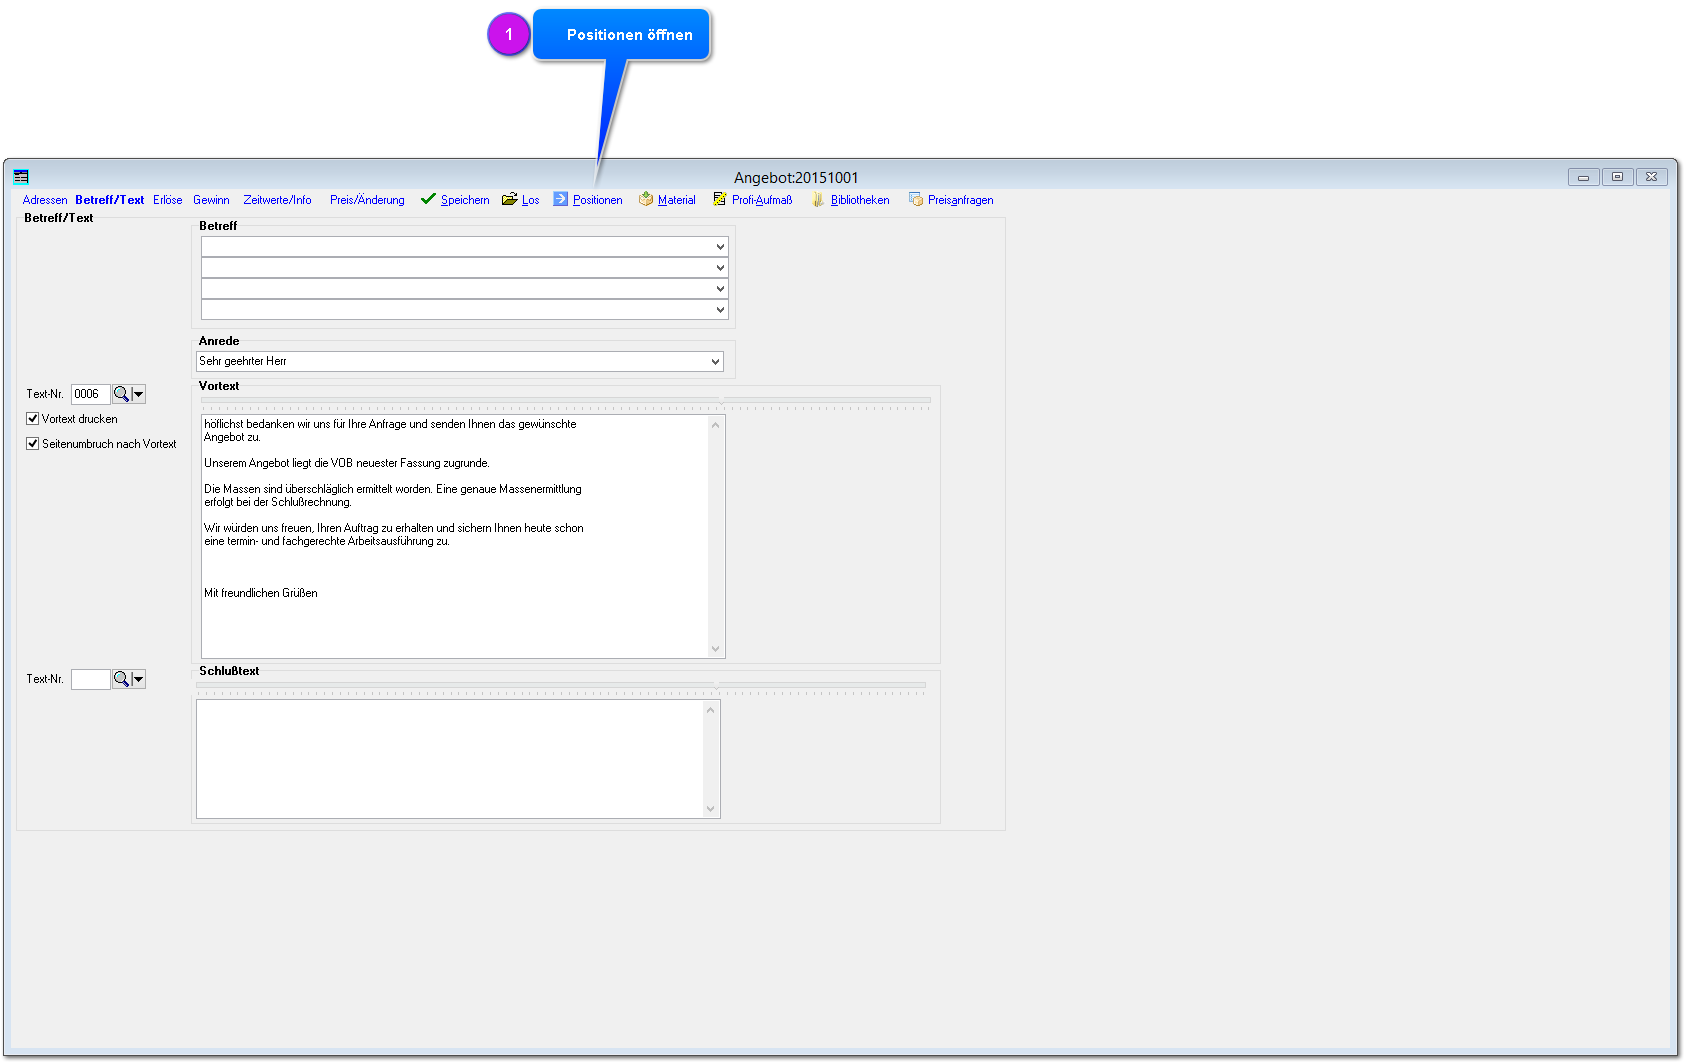Open the Erlöse tab

click(168, 200)
